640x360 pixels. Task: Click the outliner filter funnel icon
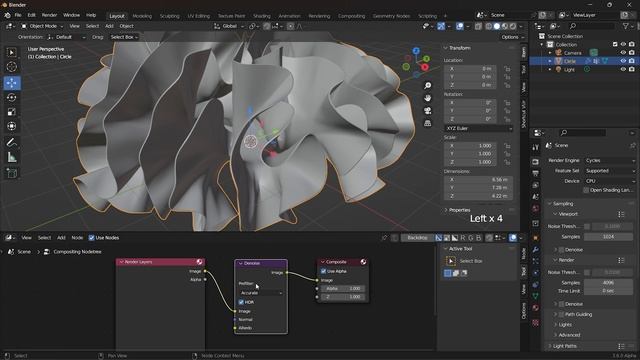point(625,26)
